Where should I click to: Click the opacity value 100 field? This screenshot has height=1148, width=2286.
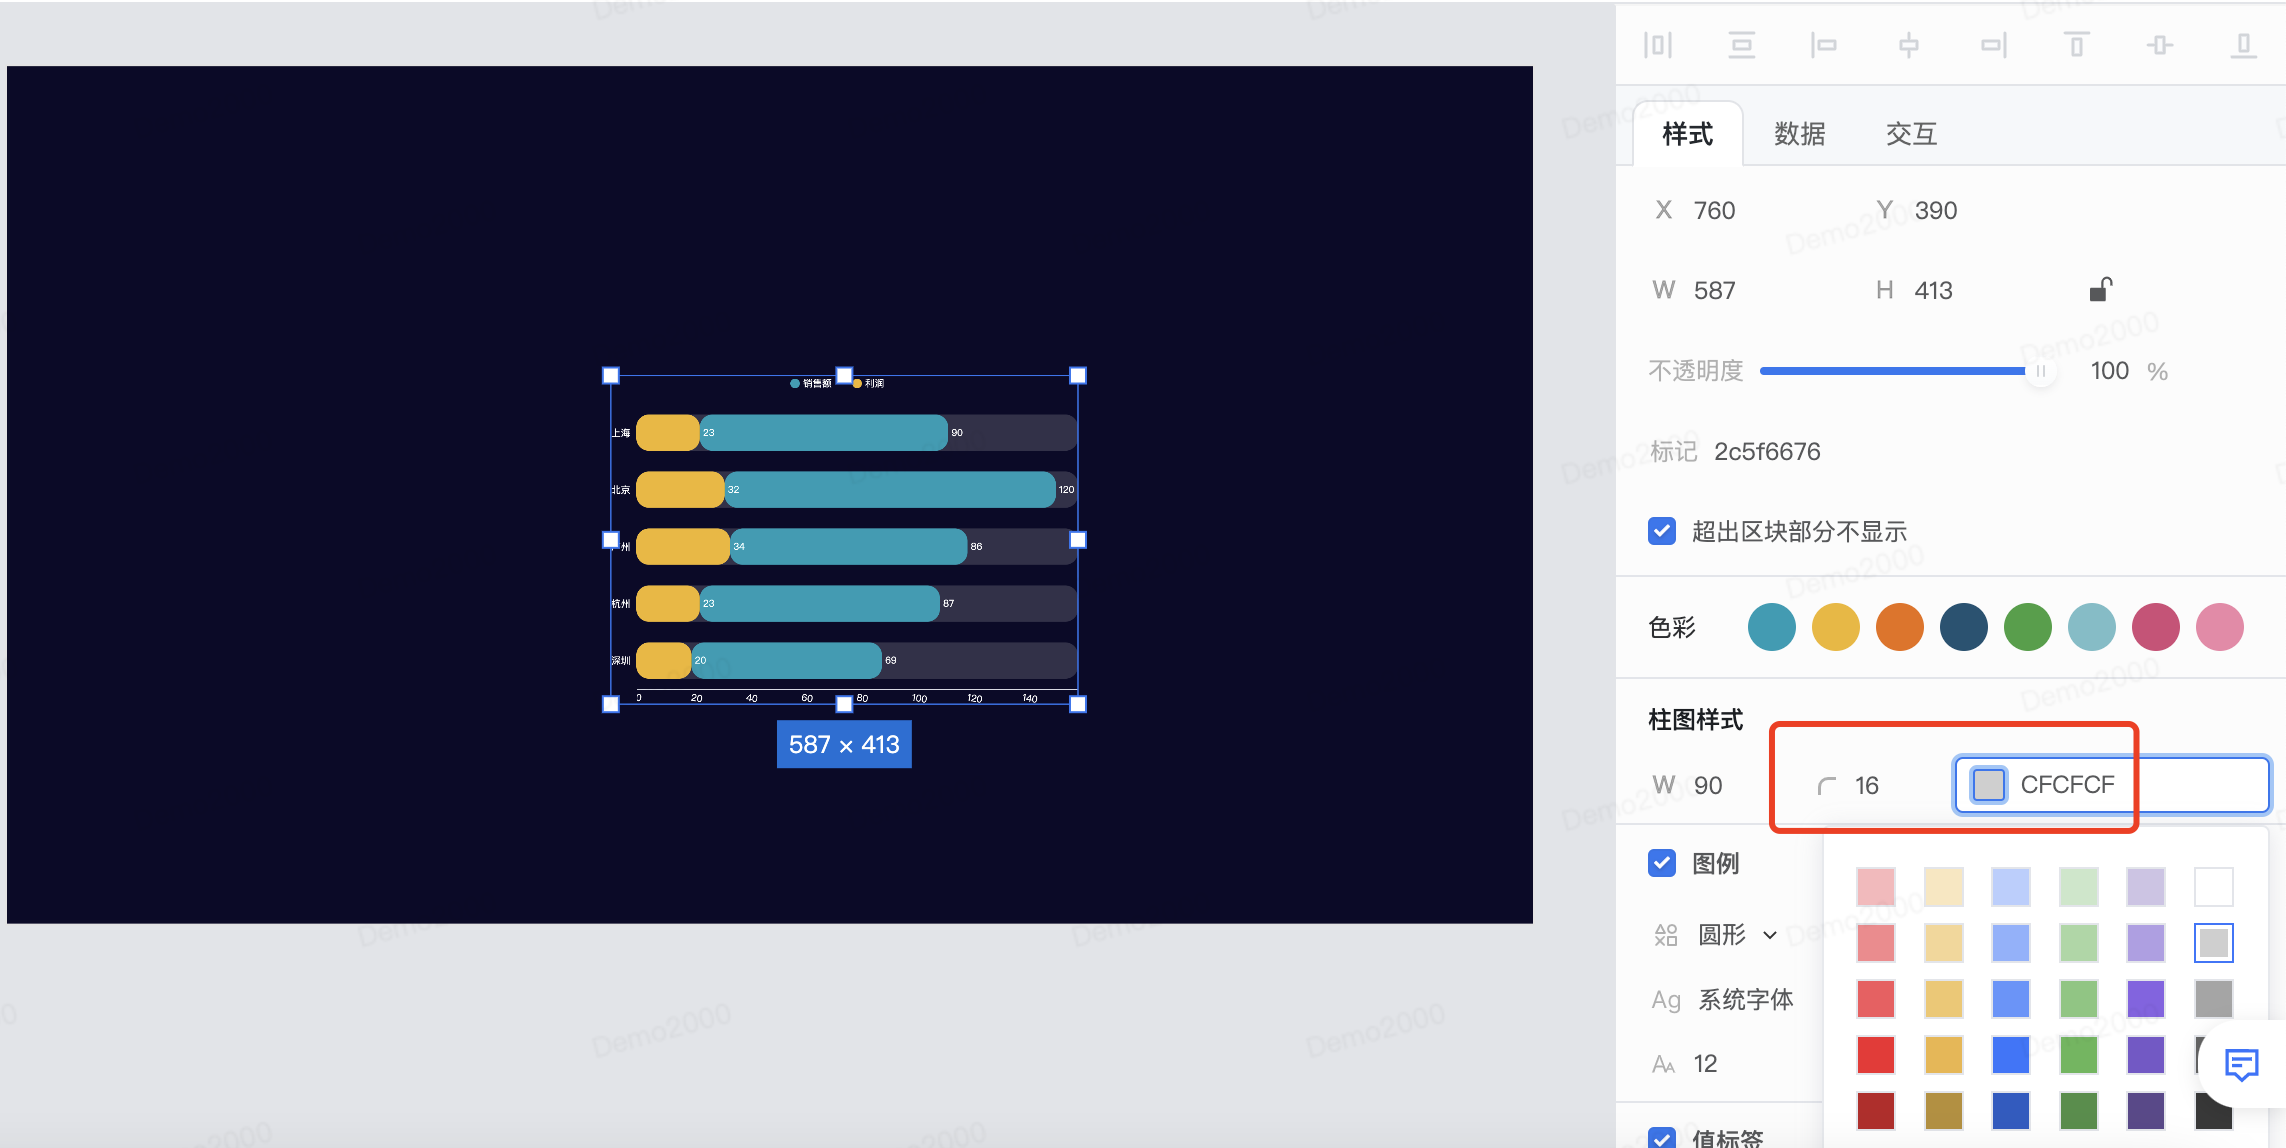pos(2109,371)
